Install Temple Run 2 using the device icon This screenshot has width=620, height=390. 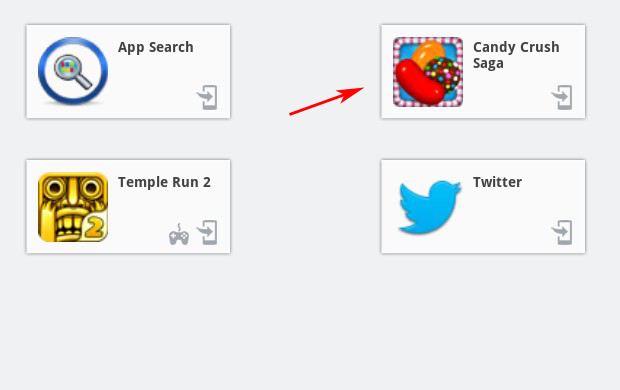coord(207,233)
